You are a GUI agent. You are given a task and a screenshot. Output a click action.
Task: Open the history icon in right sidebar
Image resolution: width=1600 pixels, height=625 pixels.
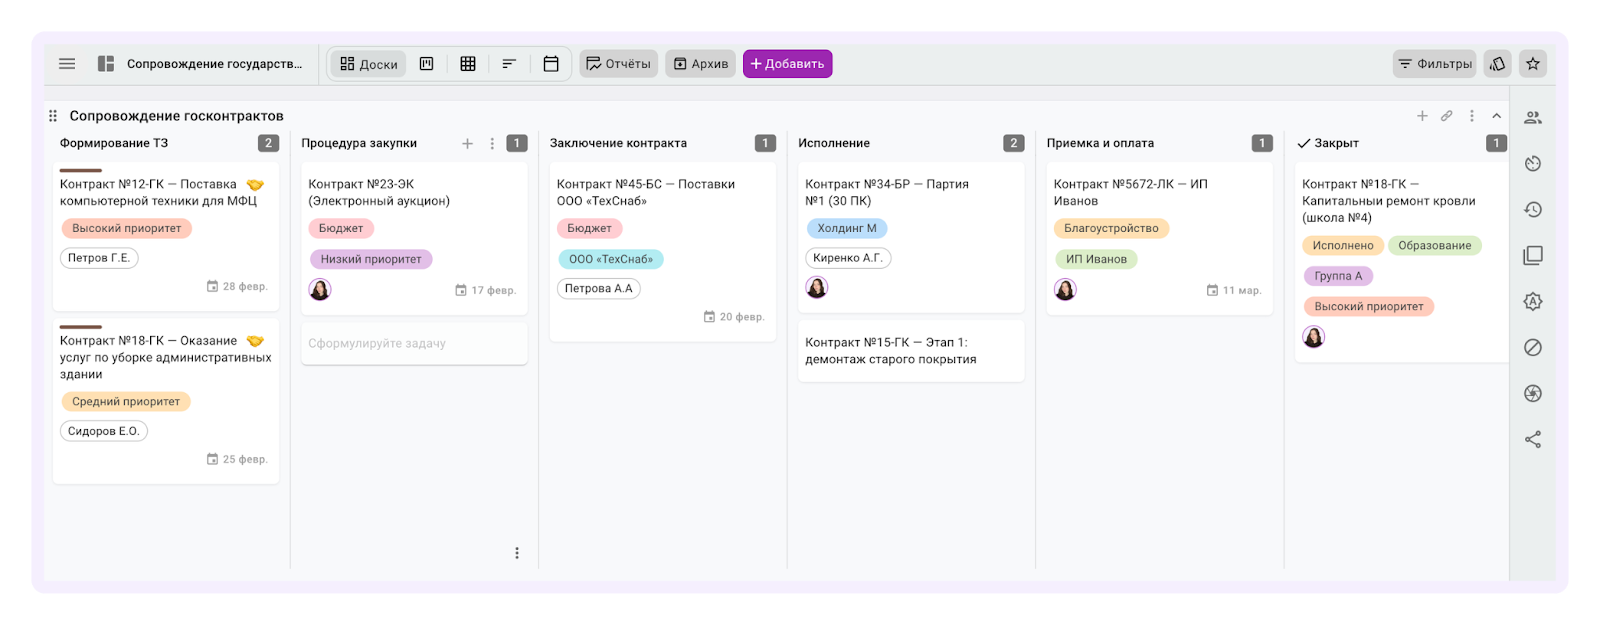coord(1533,210)
